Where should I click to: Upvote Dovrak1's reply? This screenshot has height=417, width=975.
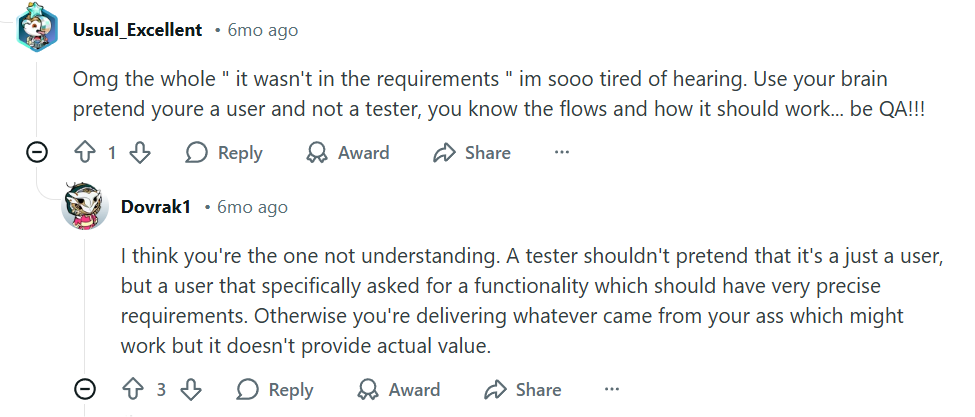133,390
